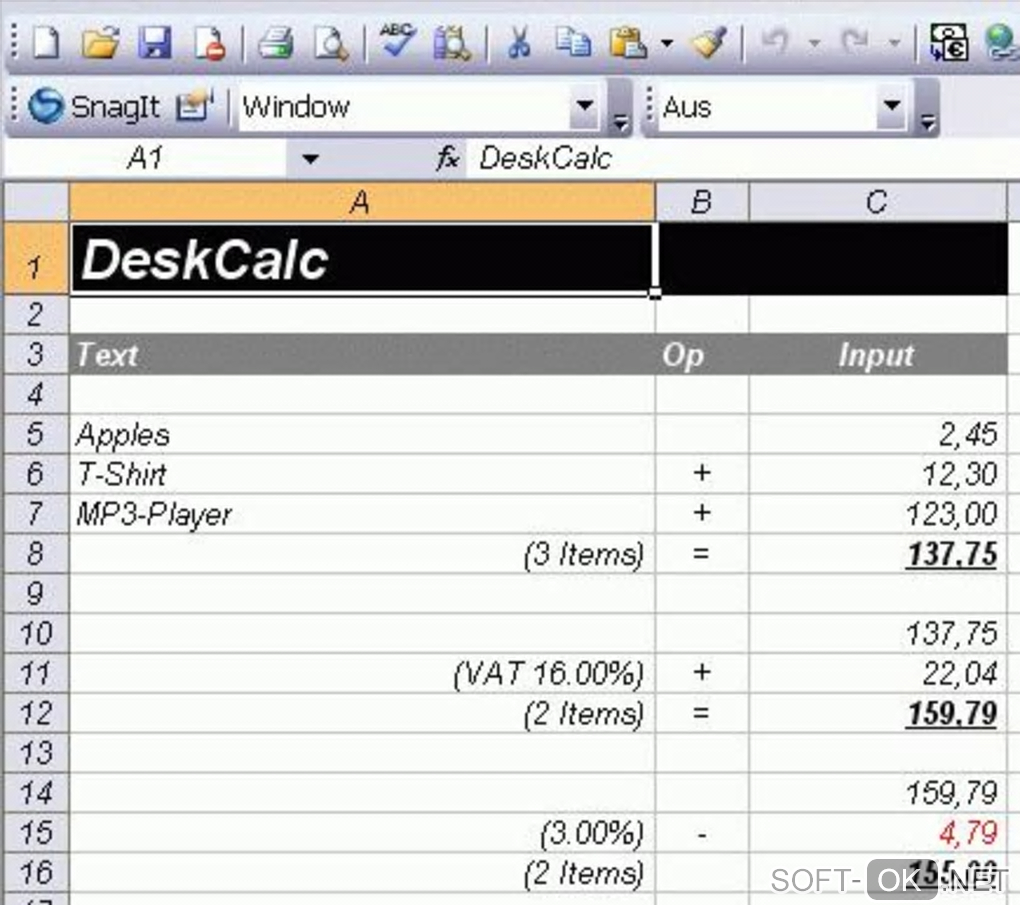Copy selection with copy icon
This screenshot has height=905, width=1020.
coord(572,43)
